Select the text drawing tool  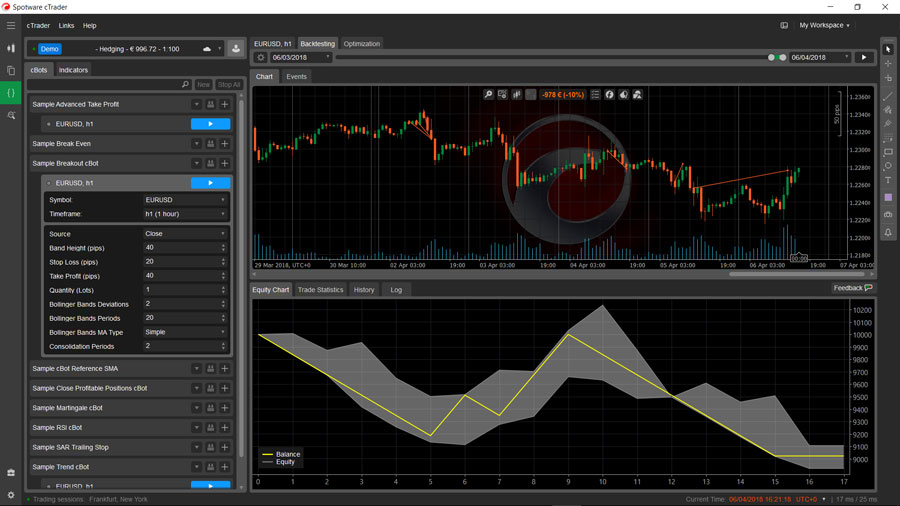coord(888,180)
